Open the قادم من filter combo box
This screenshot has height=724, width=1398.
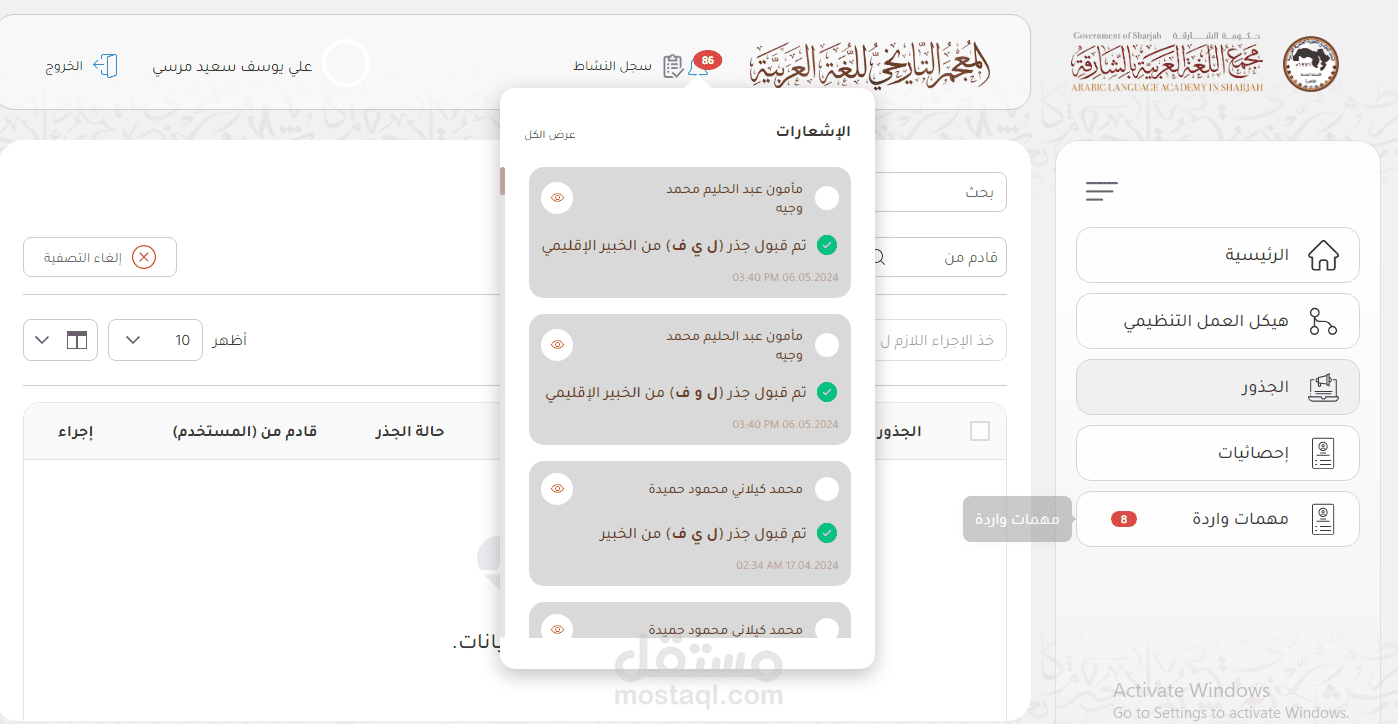point(940,257)
